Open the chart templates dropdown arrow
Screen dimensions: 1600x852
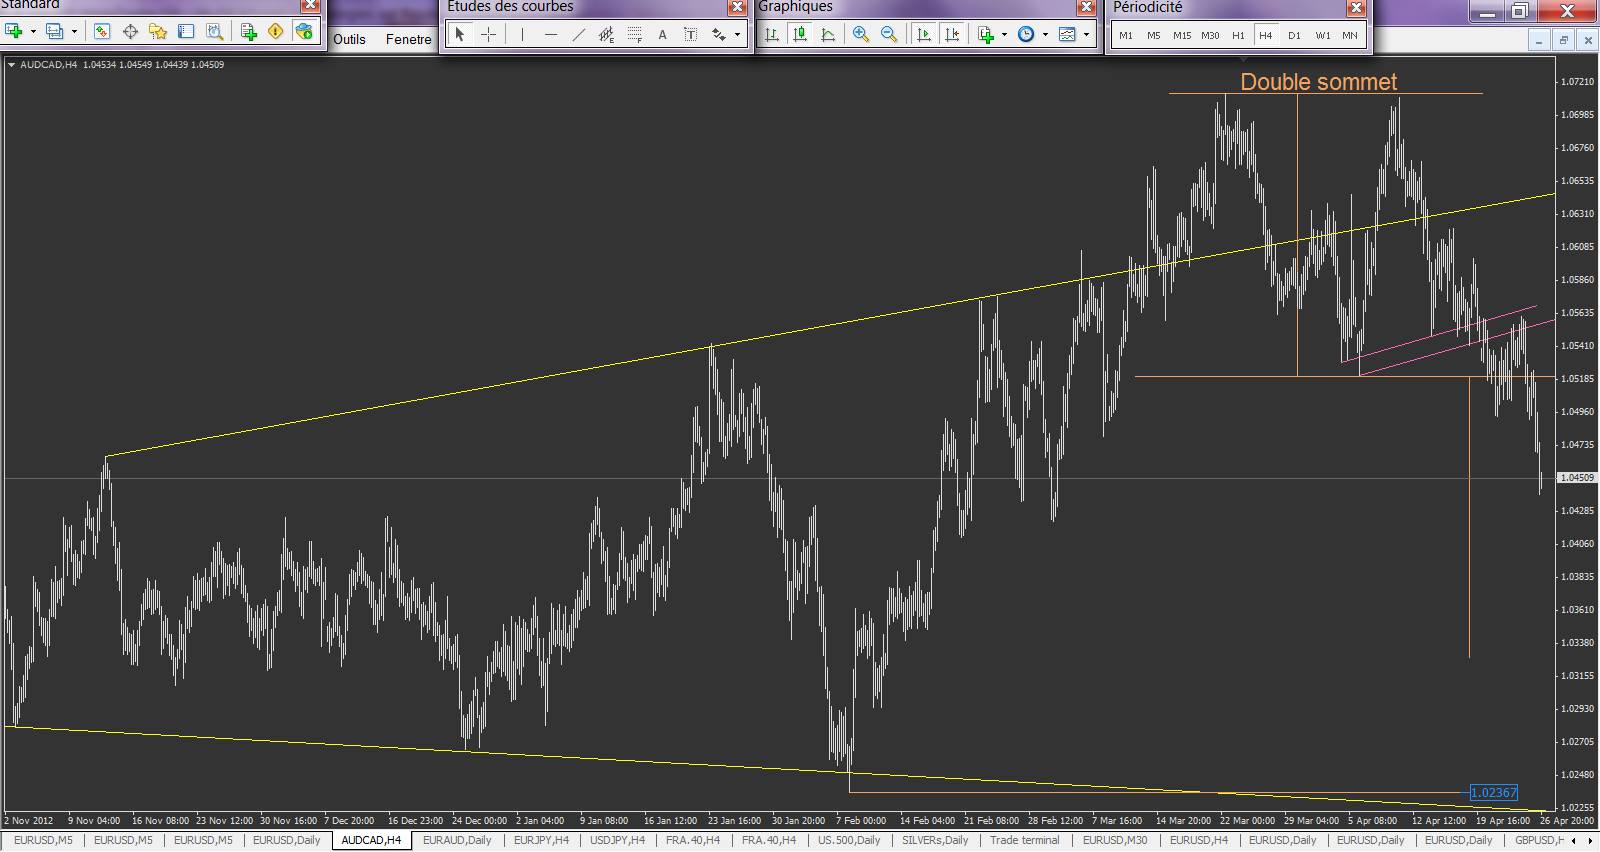[1086, 34]
